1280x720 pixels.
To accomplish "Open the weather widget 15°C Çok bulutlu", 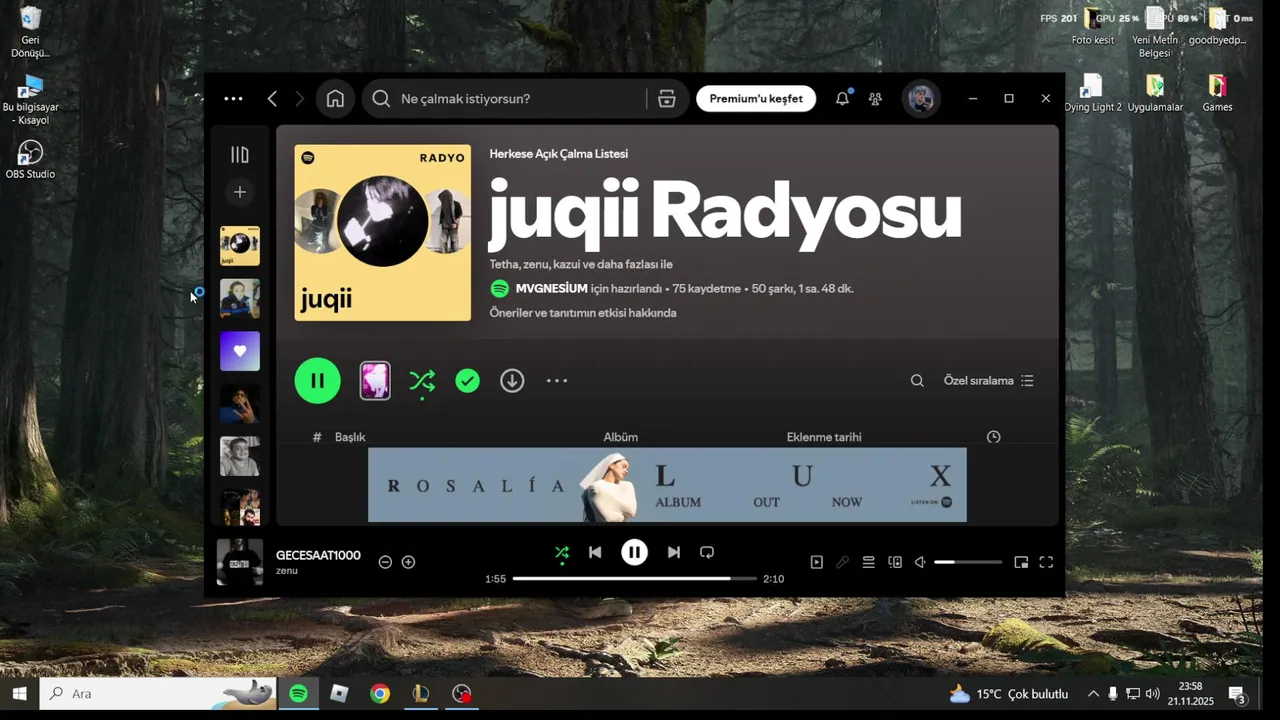I will (1008, 694).
